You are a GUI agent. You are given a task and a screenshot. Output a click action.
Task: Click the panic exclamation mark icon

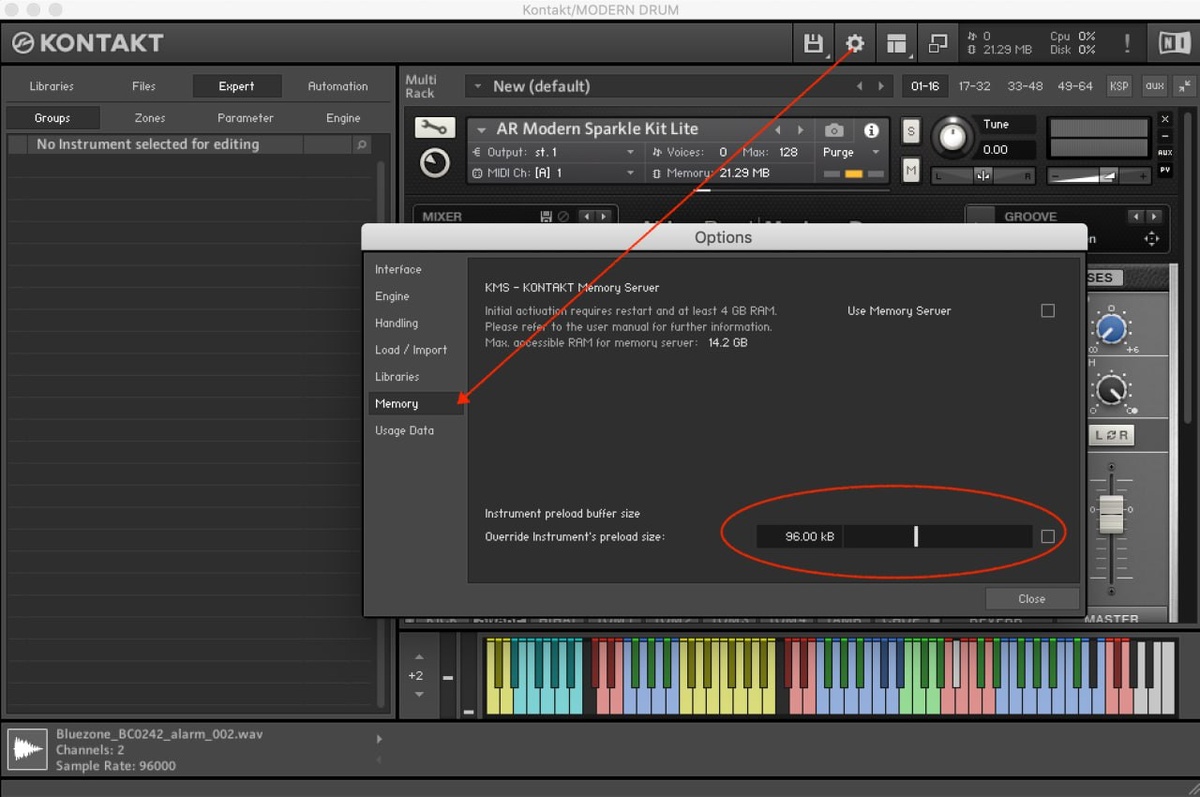coord(1128,44)
